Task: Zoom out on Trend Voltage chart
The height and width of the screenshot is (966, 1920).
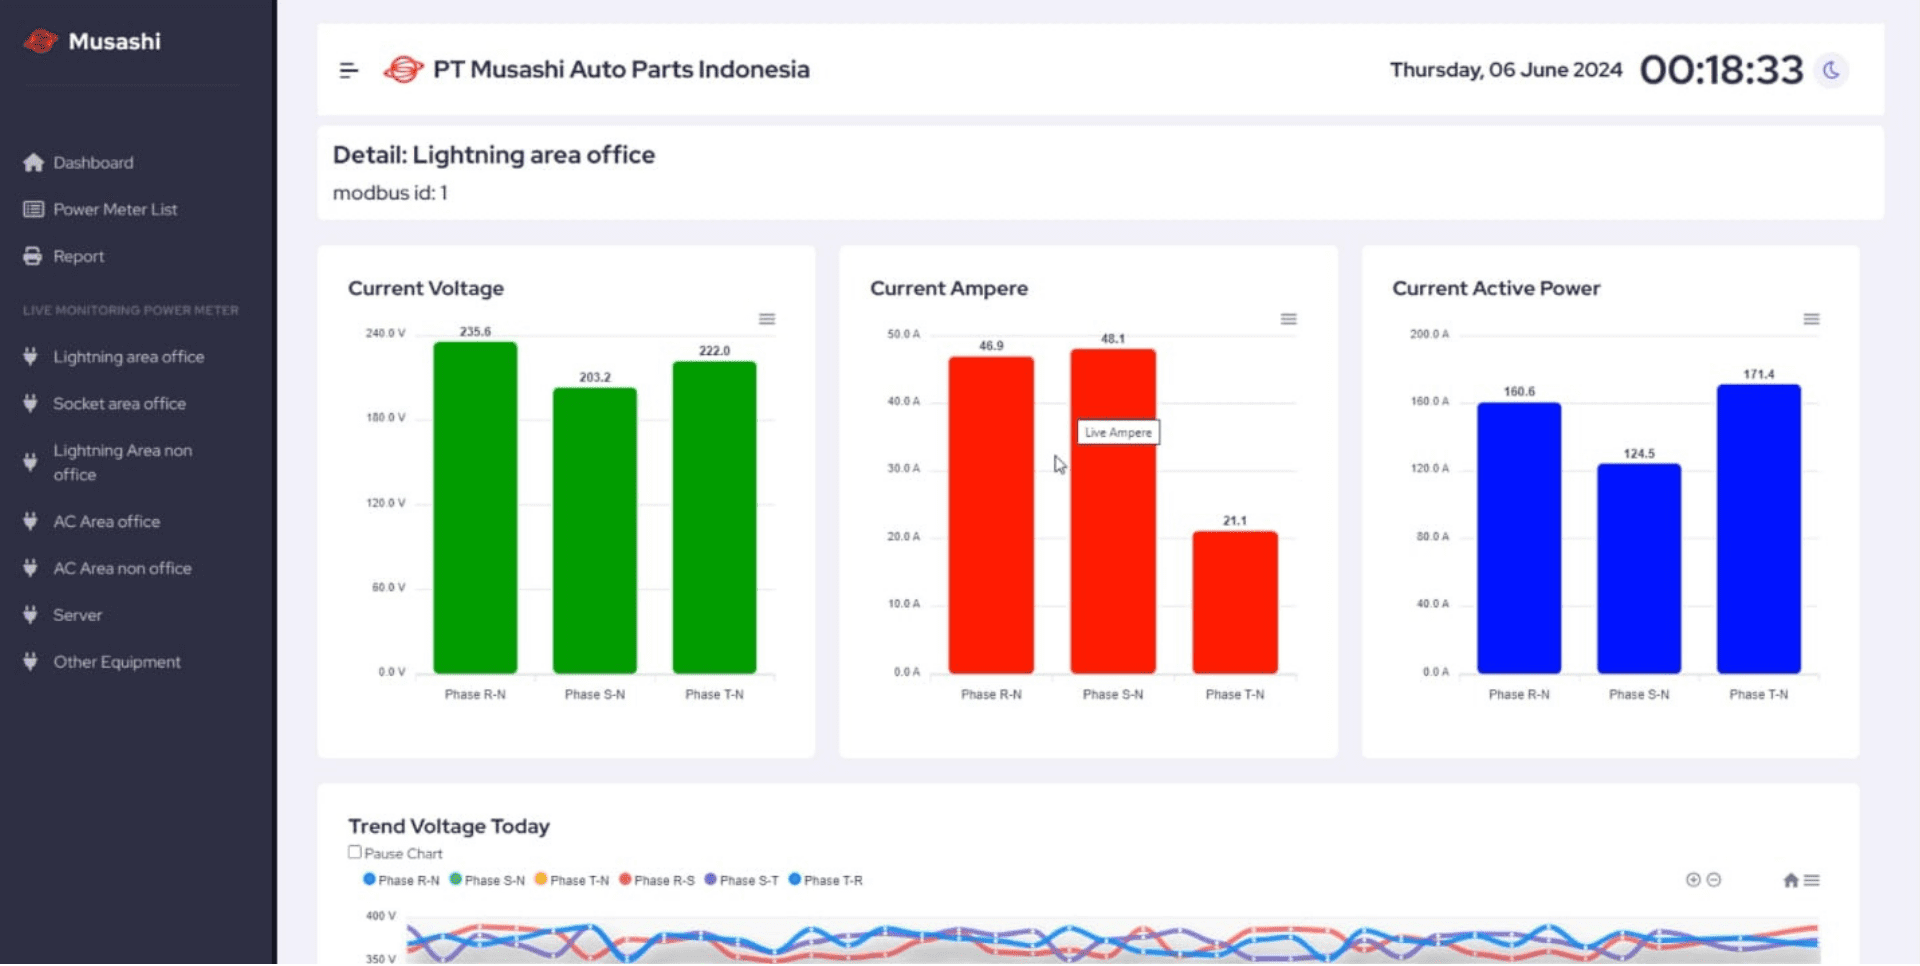Action: pos(1714,881)
